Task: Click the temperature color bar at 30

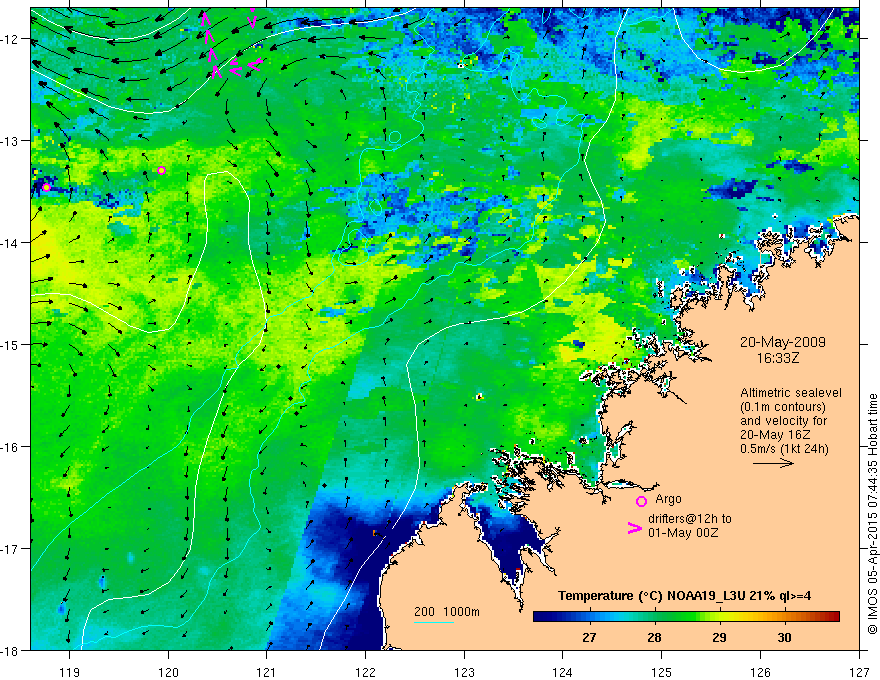Action: (785, 617)
